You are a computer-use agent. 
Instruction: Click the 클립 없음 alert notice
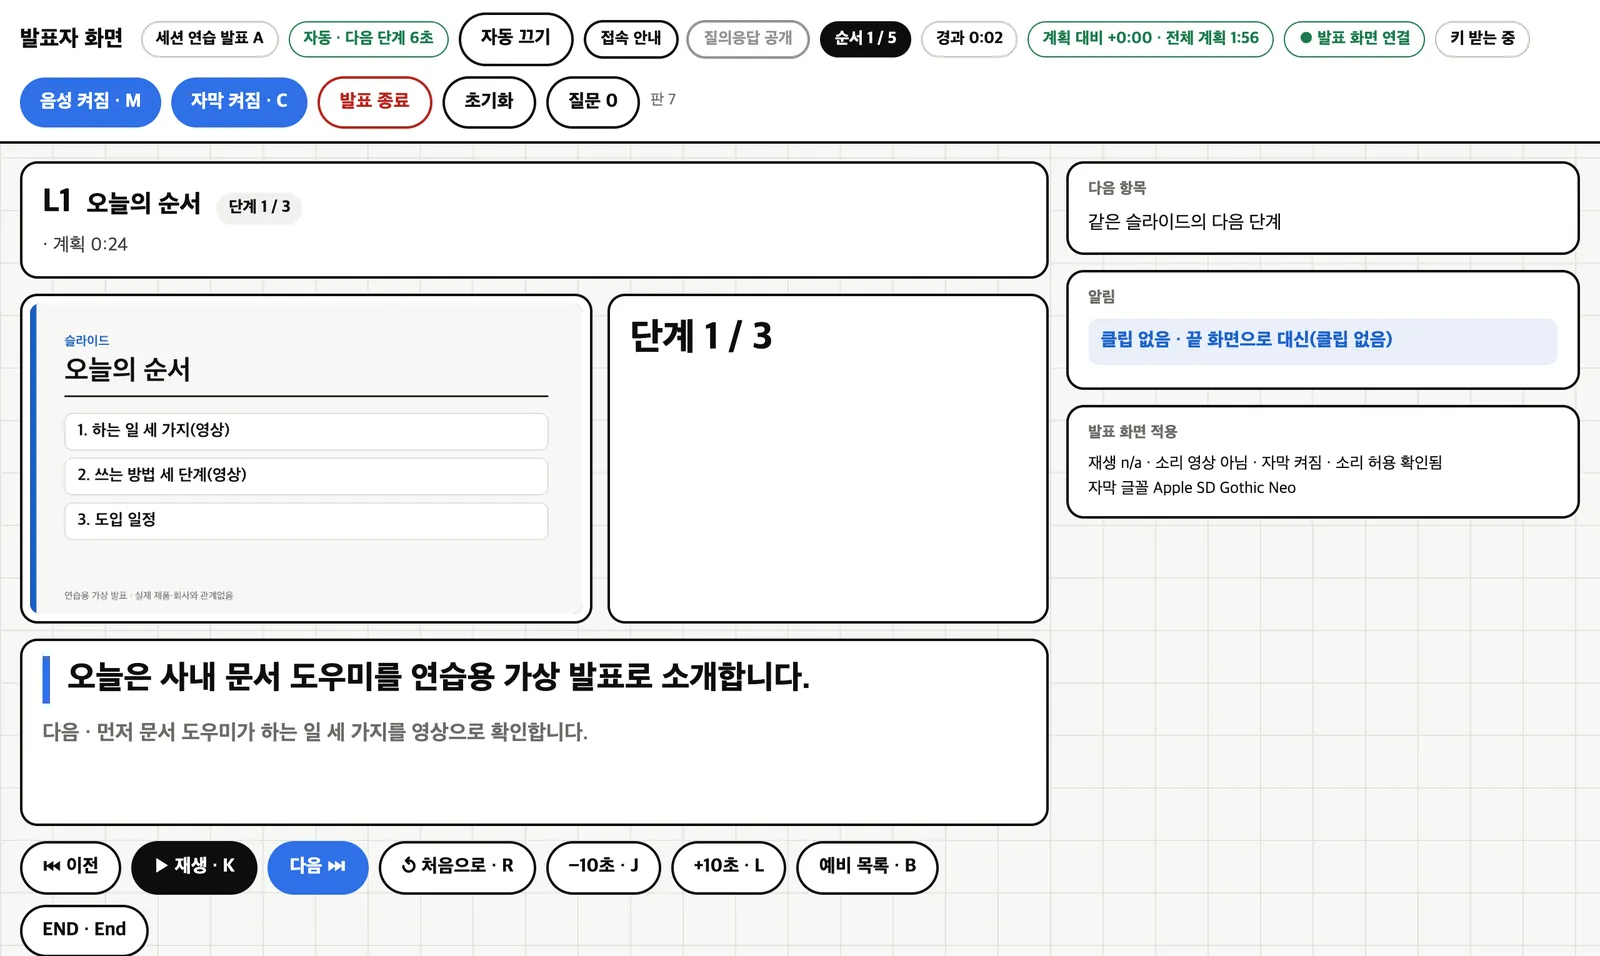[1322, 341]
